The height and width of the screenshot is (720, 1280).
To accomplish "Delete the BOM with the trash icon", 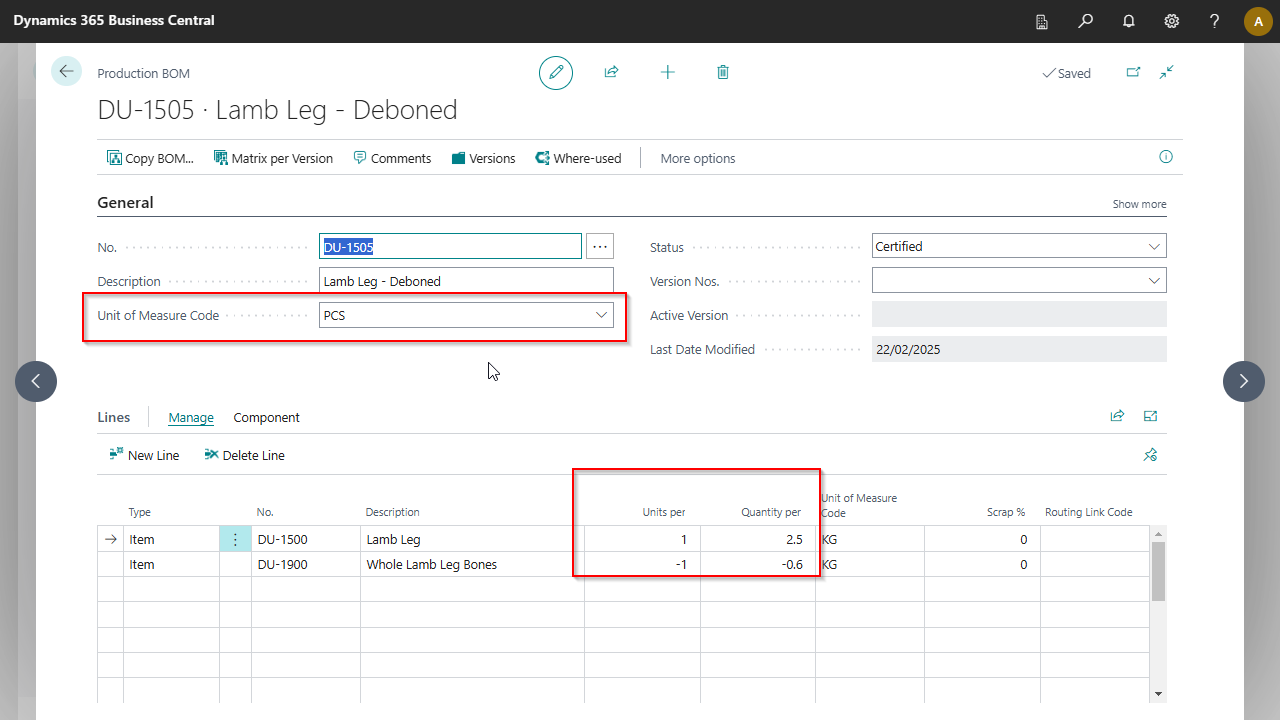I will coord(723,72).
